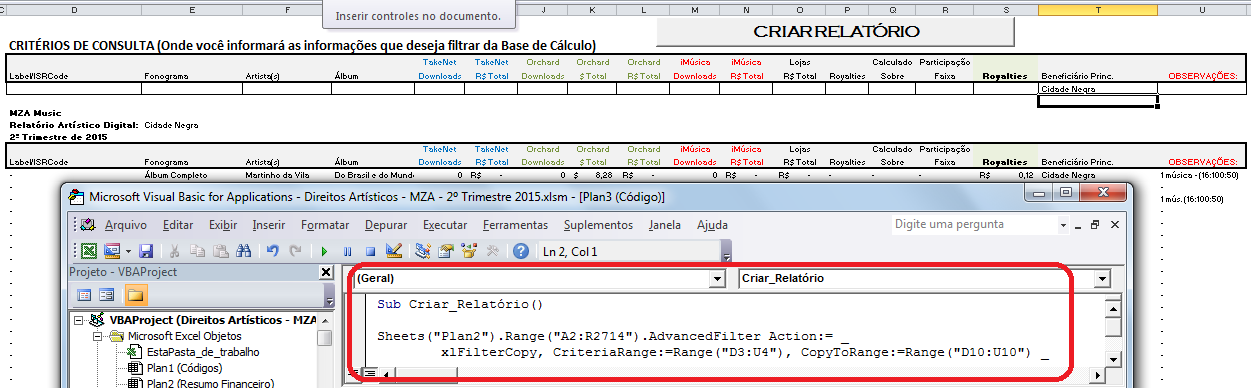Undo the last action with the Undo arrow
This screenshot has width=1251, height=388.
click(273, 251)
